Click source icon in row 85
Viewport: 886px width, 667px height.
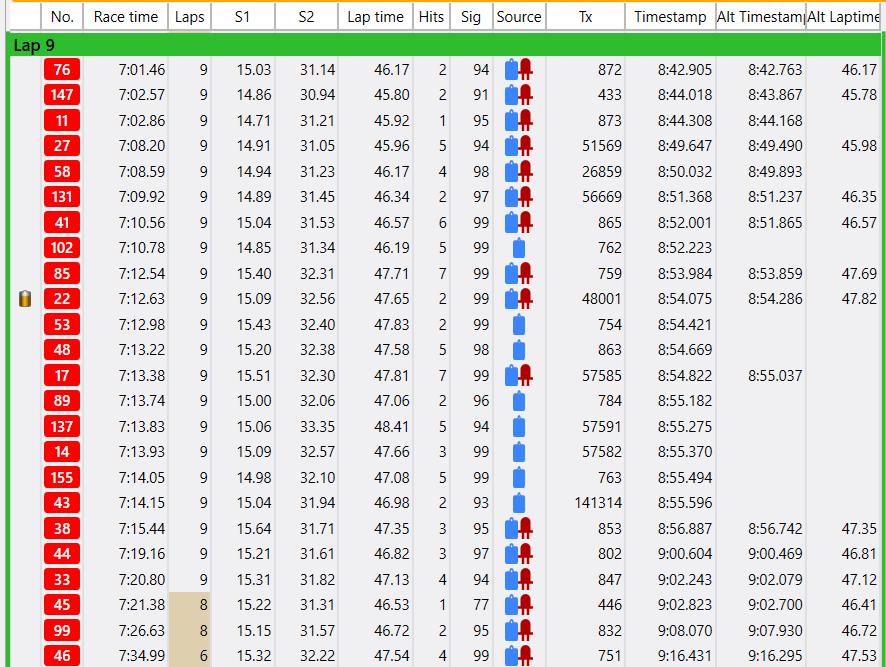[519, 274]
